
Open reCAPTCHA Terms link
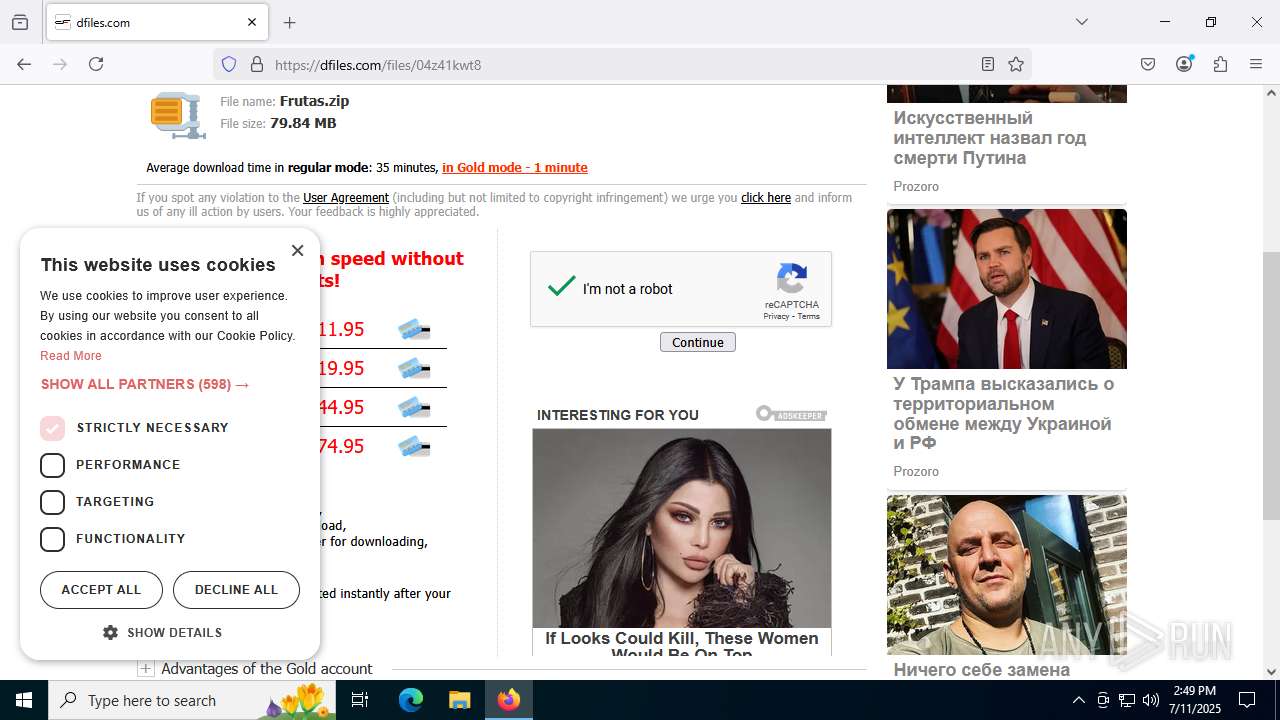pos(809,317)
